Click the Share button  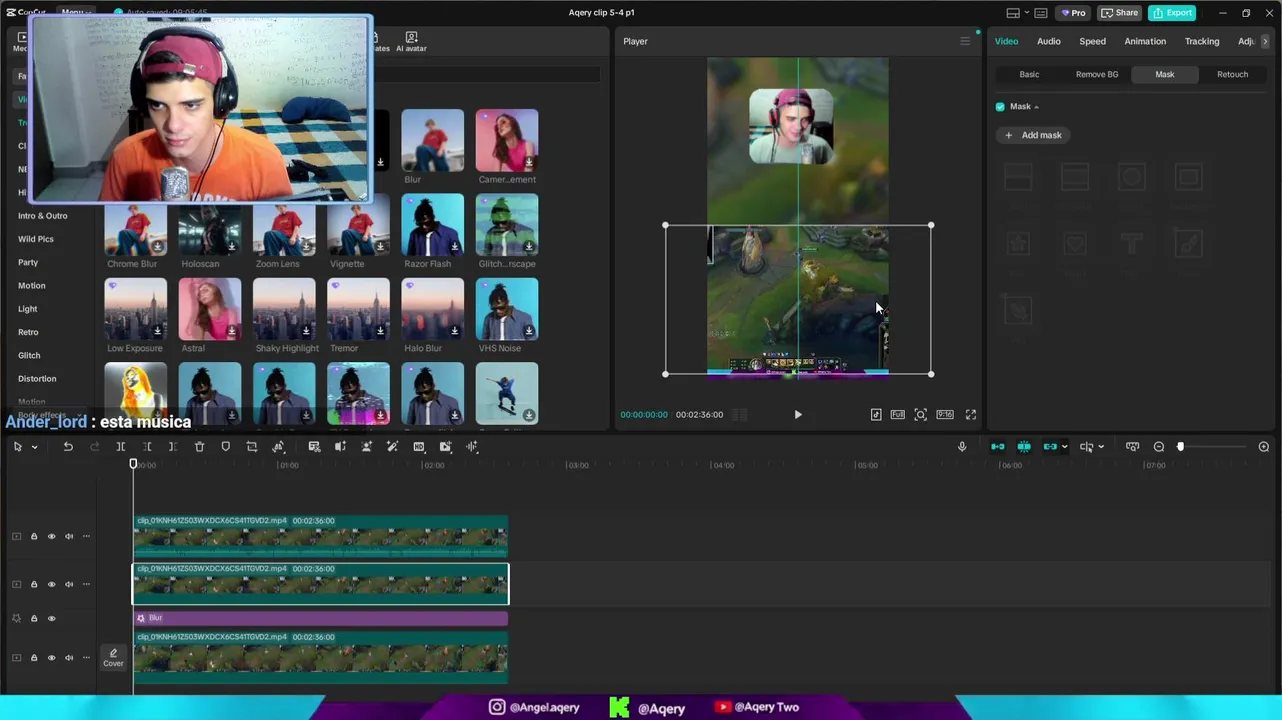pos(1120,13)
